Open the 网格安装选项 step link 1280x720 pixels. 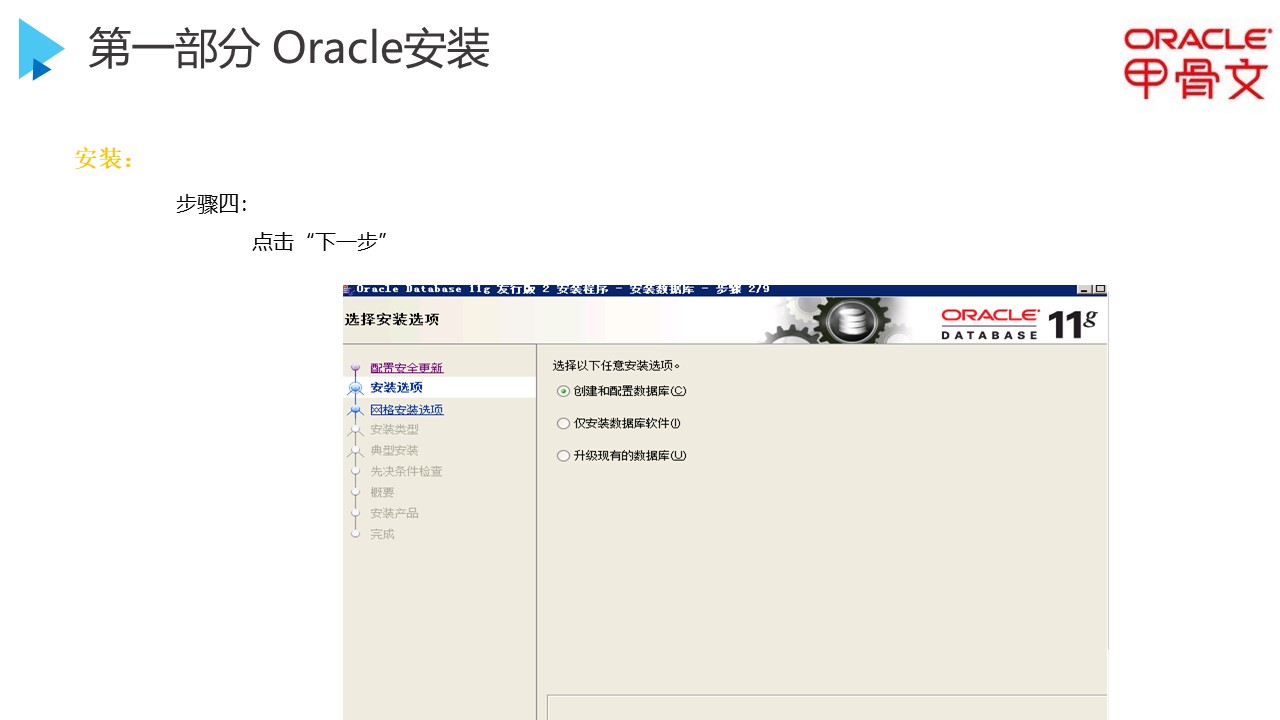(x=406, y=410)
